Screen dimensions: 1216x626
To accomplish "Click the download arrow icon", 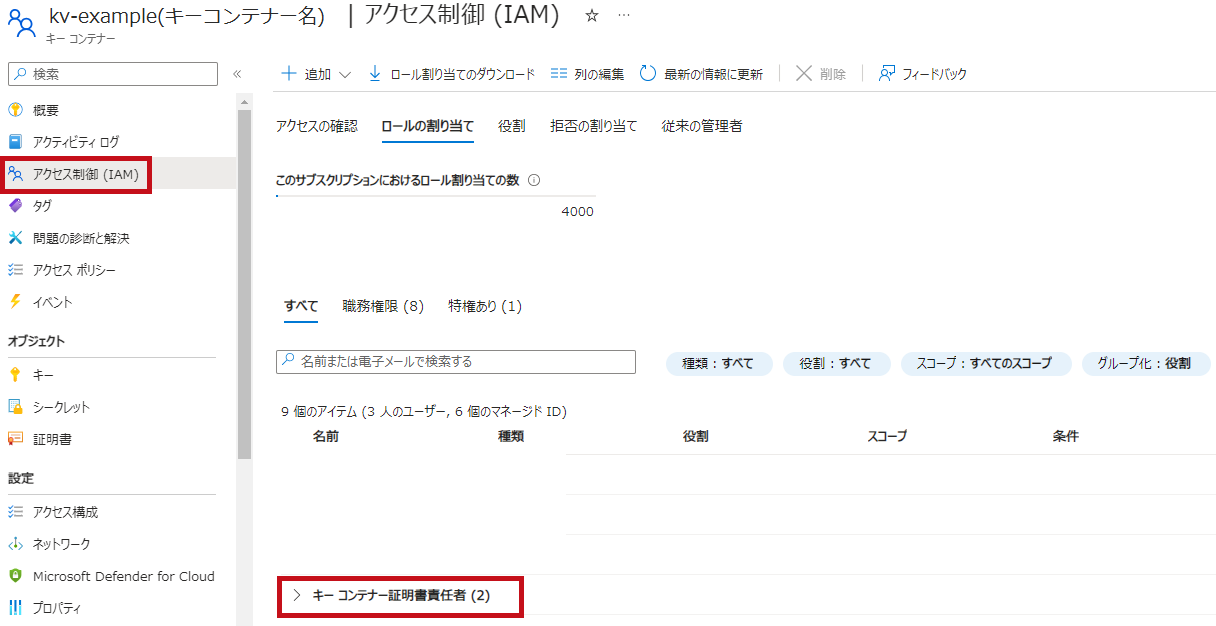I will [375, 73].
